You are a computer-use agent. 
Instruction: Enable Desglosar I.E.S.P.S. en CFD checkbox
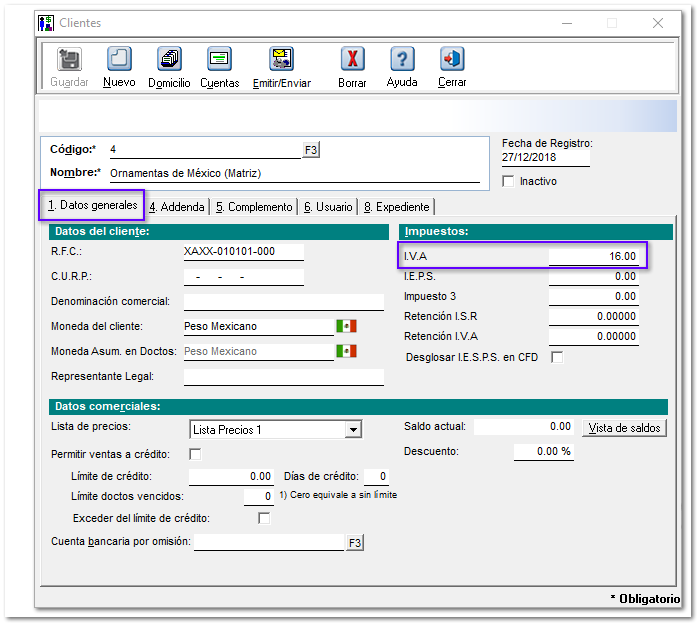coord(557,357)
